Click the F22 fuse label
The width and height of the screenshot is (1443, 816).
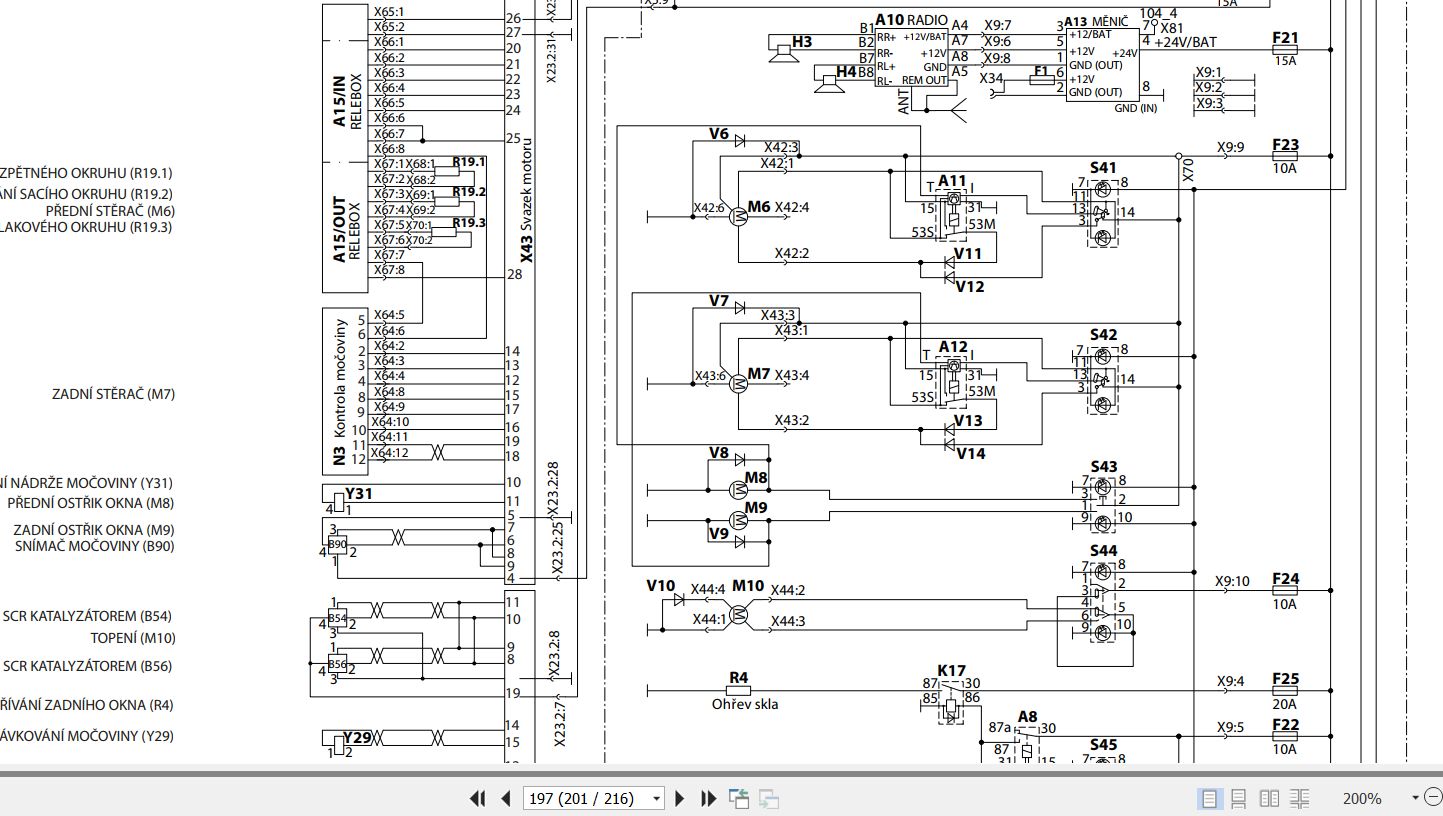point(1285,726)
